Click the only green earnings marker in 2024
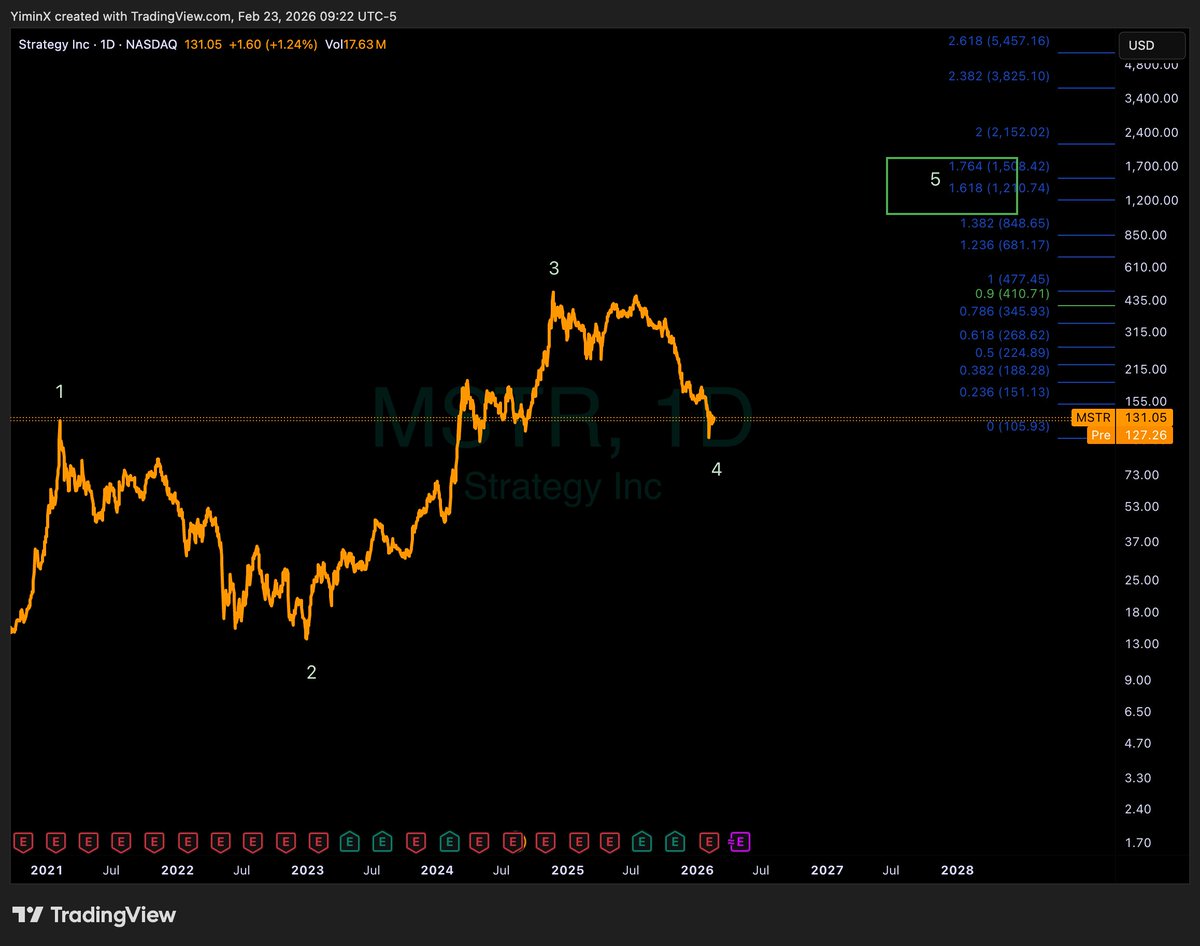Image resolution: width=1200 pixels, height=946 pixels. pos(448,842)
